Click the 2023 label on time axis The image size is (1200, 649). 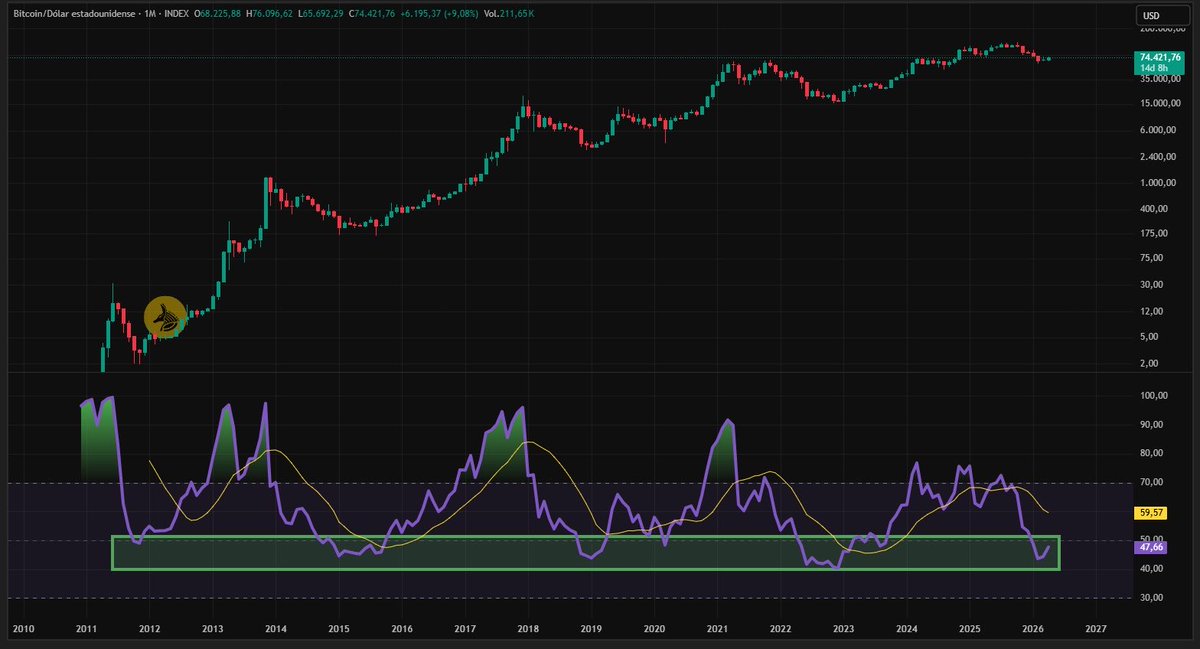pyautogui.click(x=843, y=629)
